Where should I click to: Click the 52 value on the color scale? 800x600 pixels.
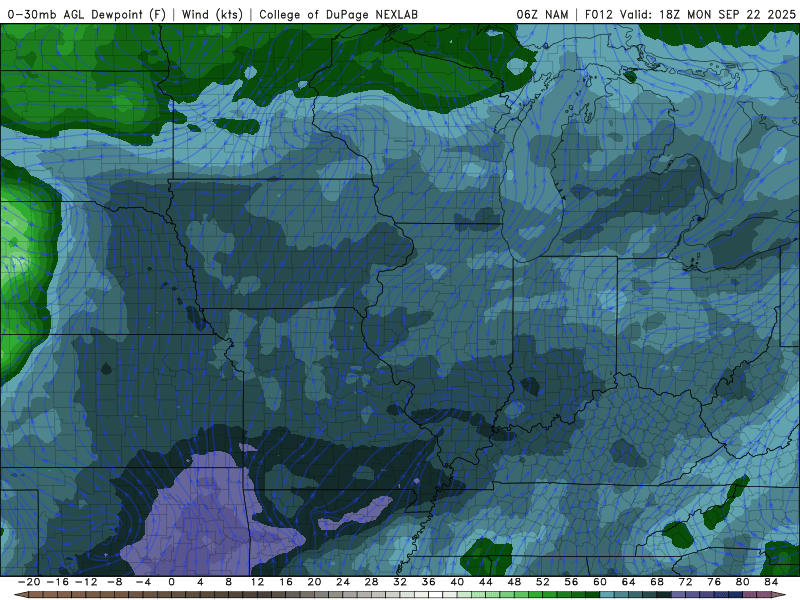[x=543, y=582]
